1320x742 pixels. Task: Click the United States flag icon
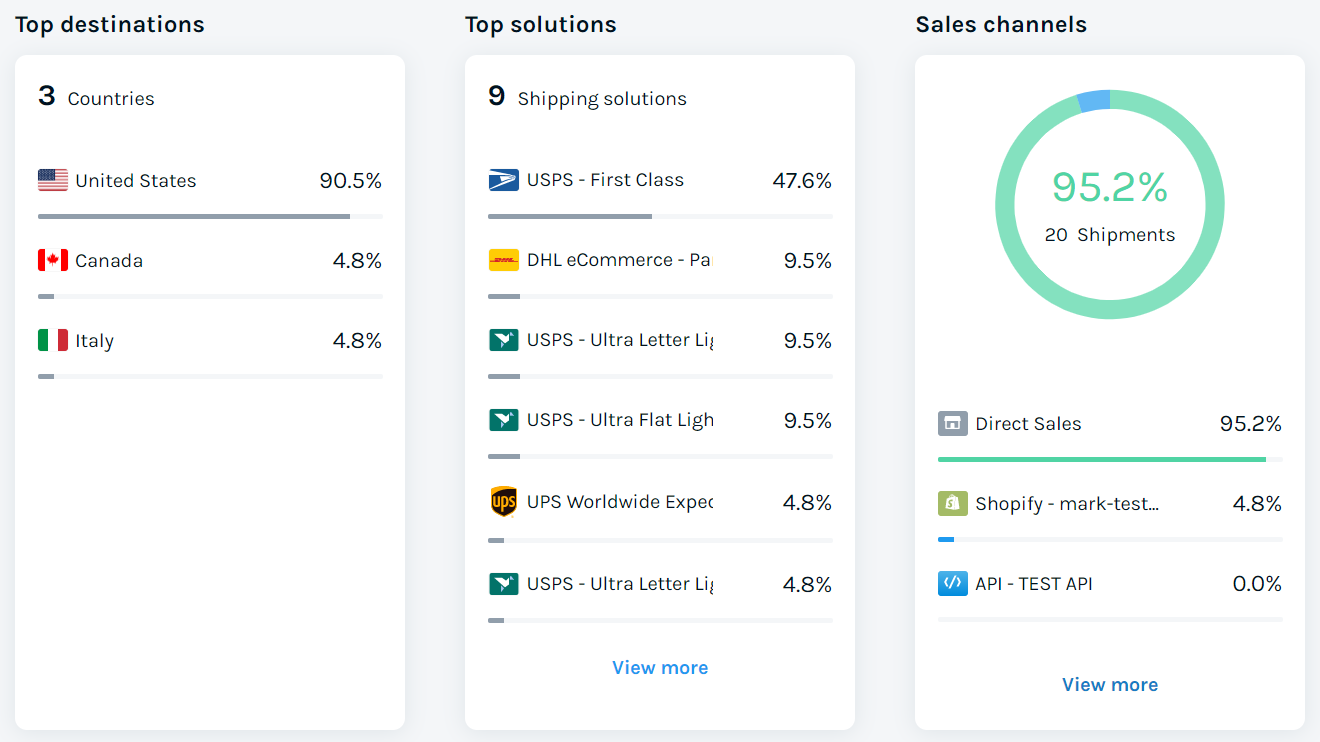(x=52, y=181)
